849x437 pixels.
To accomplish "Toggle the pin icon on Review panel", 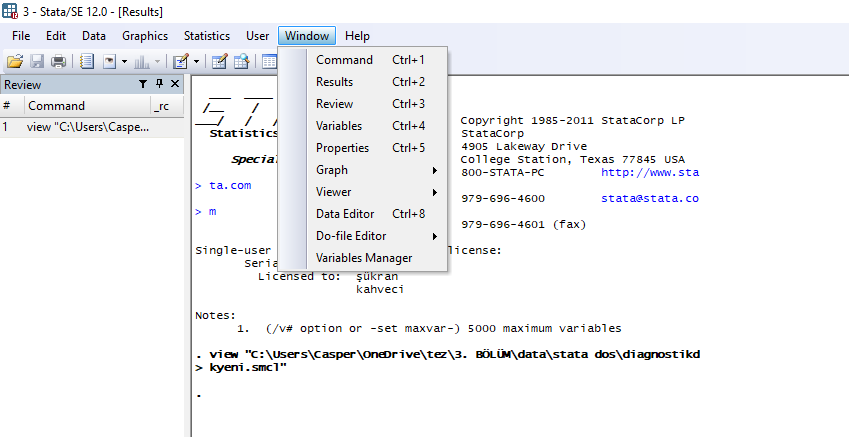I will tap(159, 84).
